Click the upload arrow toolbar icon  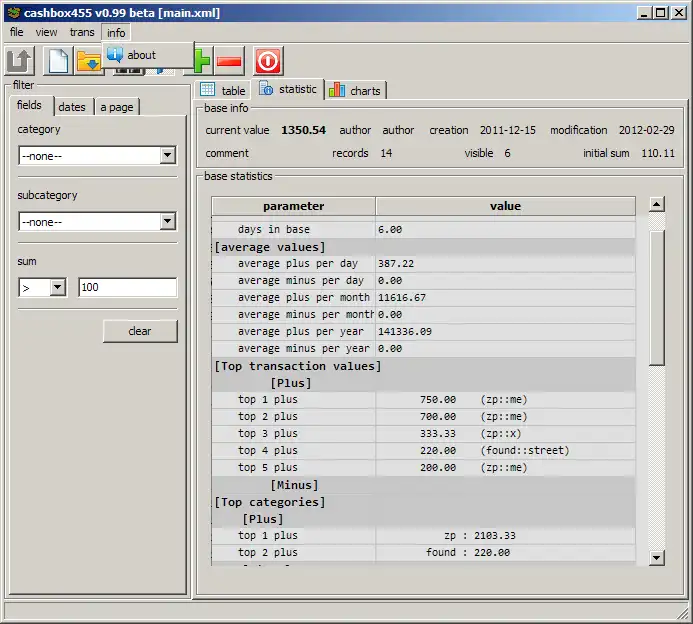click(21, 61)
